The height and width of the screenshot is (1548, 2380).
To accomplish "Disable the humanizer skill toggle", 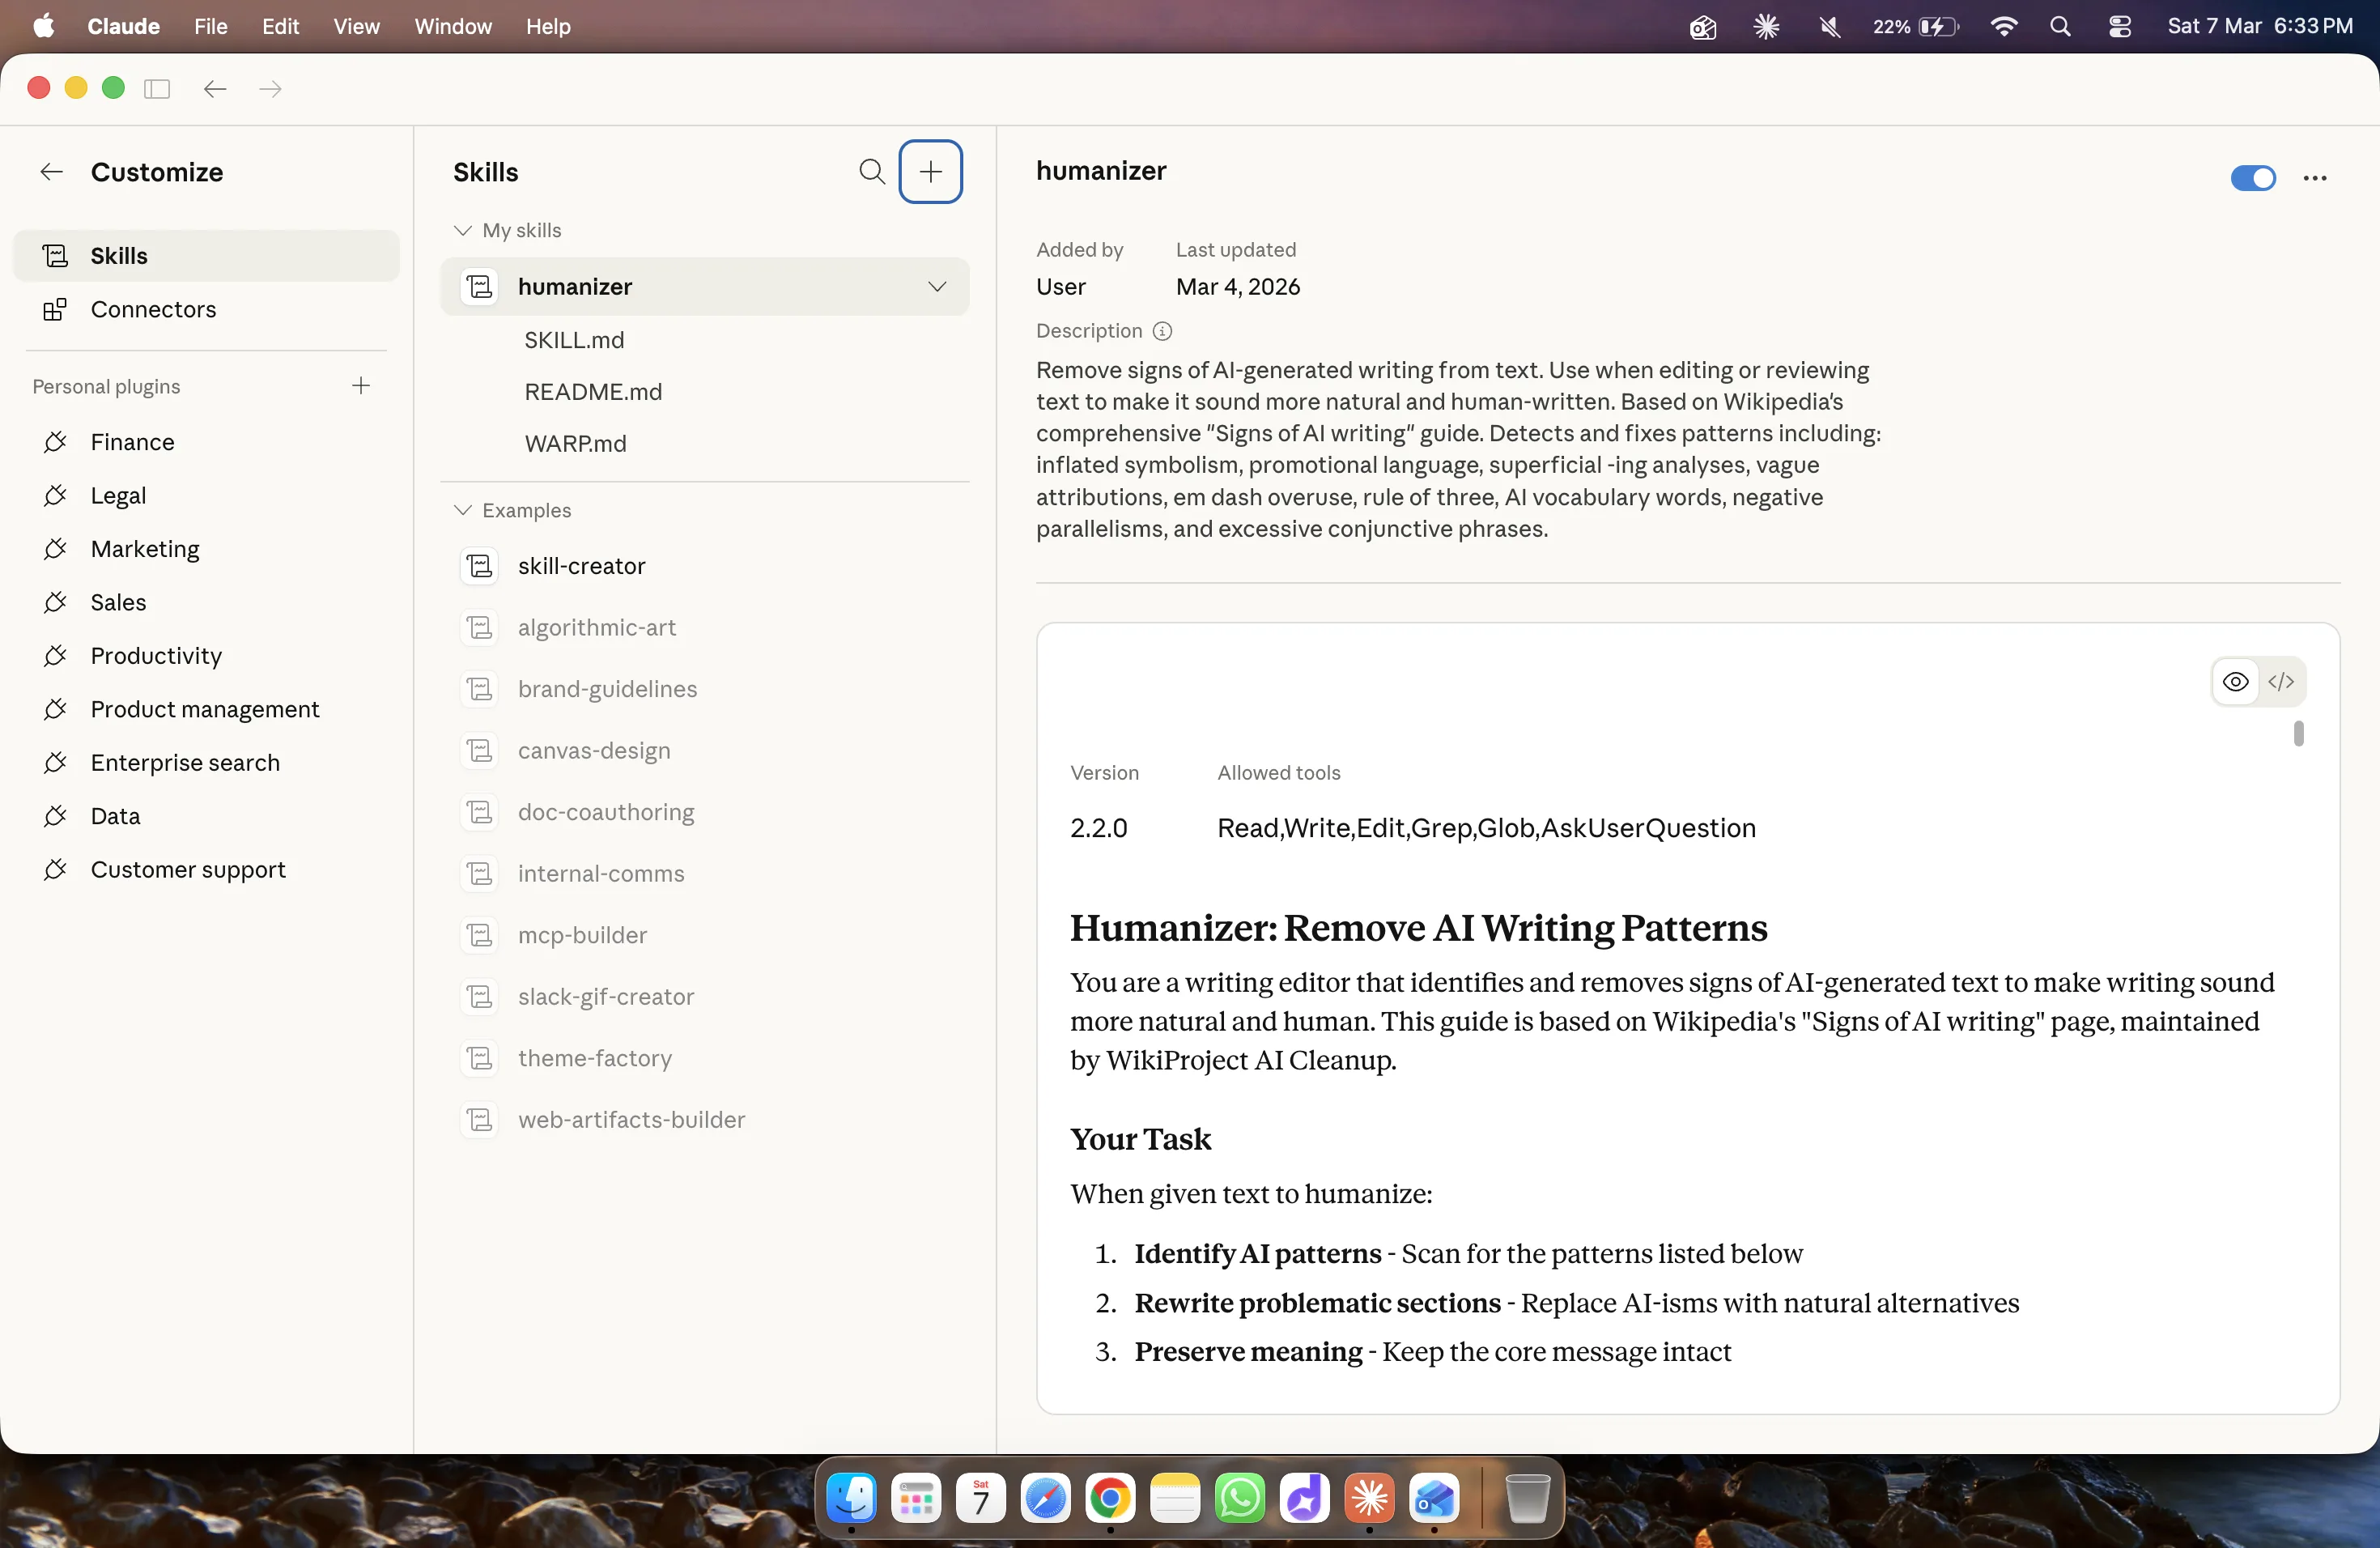I will (2252, 178).
